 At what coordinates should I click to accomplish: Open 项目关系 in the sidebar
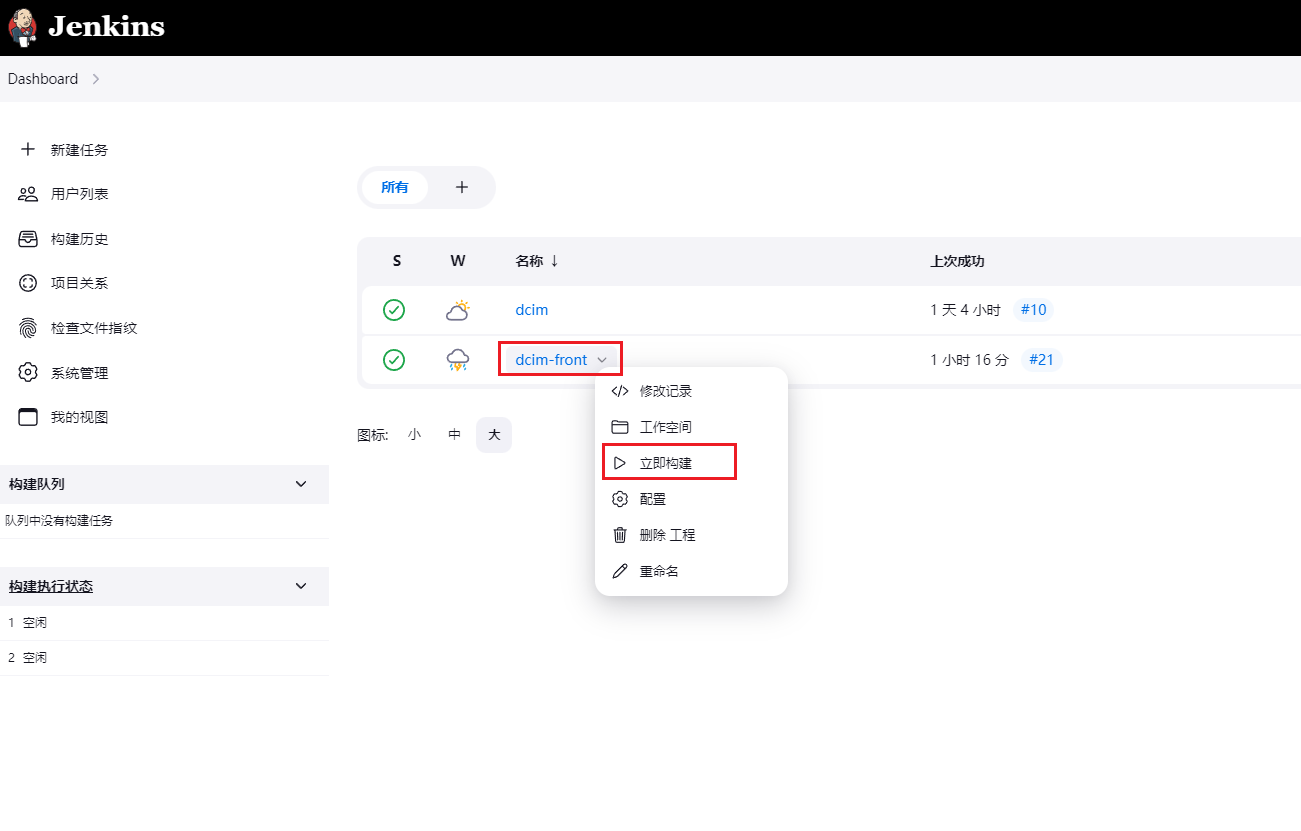coord(80,283)
